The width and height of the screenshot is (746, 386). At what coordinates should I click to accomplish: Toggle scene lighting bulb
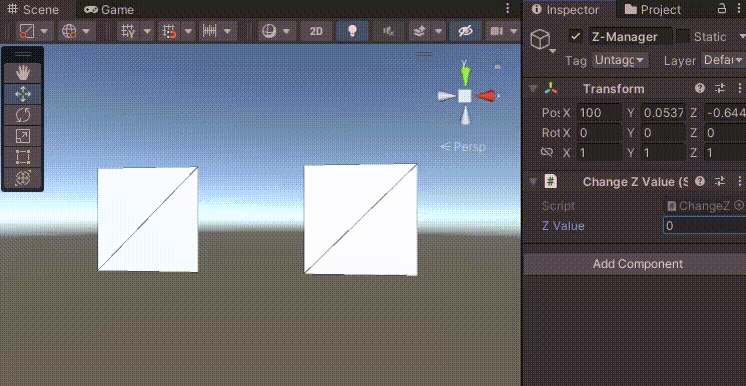click(352, 31)
